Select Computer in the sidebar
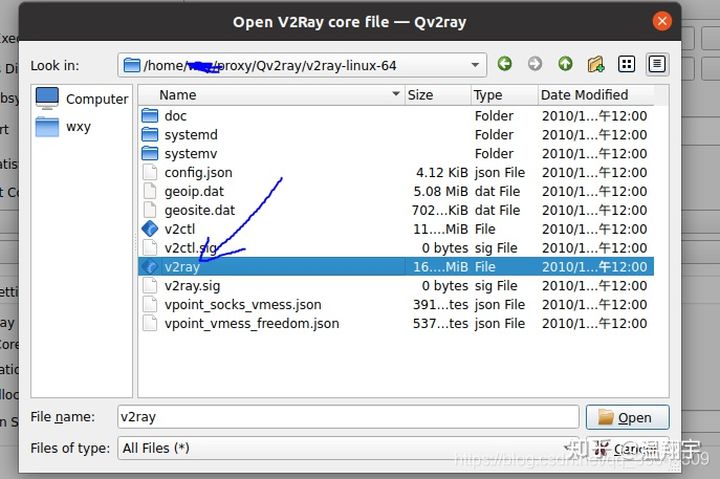 pyautogui.click(x=82, y=99)
